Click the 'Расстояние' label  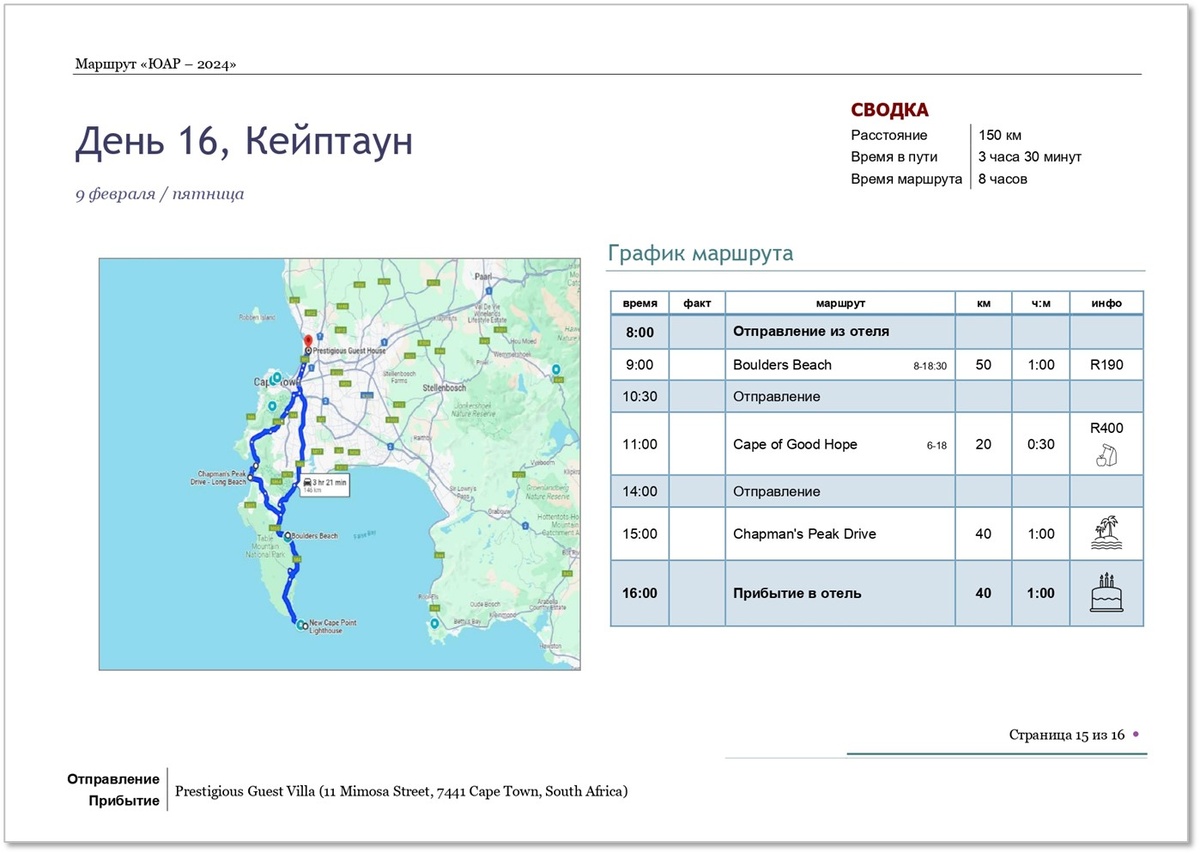(889, 135)
